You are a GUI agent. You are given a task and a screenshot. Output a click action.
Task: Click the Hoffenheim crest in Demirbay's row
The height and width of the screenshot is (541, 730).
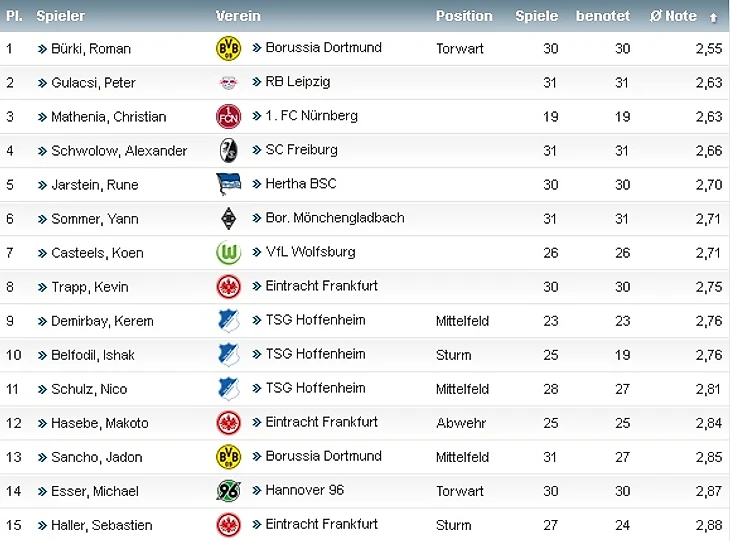point(228,320)
